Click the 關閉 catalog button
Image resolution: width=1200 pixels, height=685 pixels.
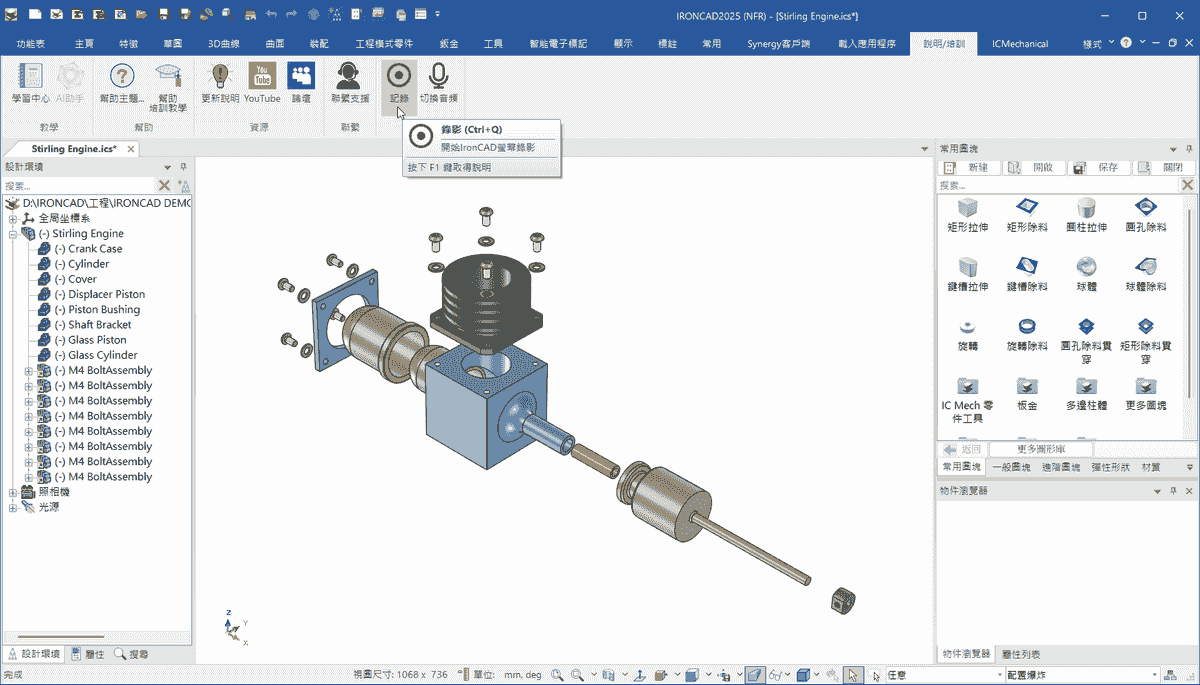click(1163, 167)
